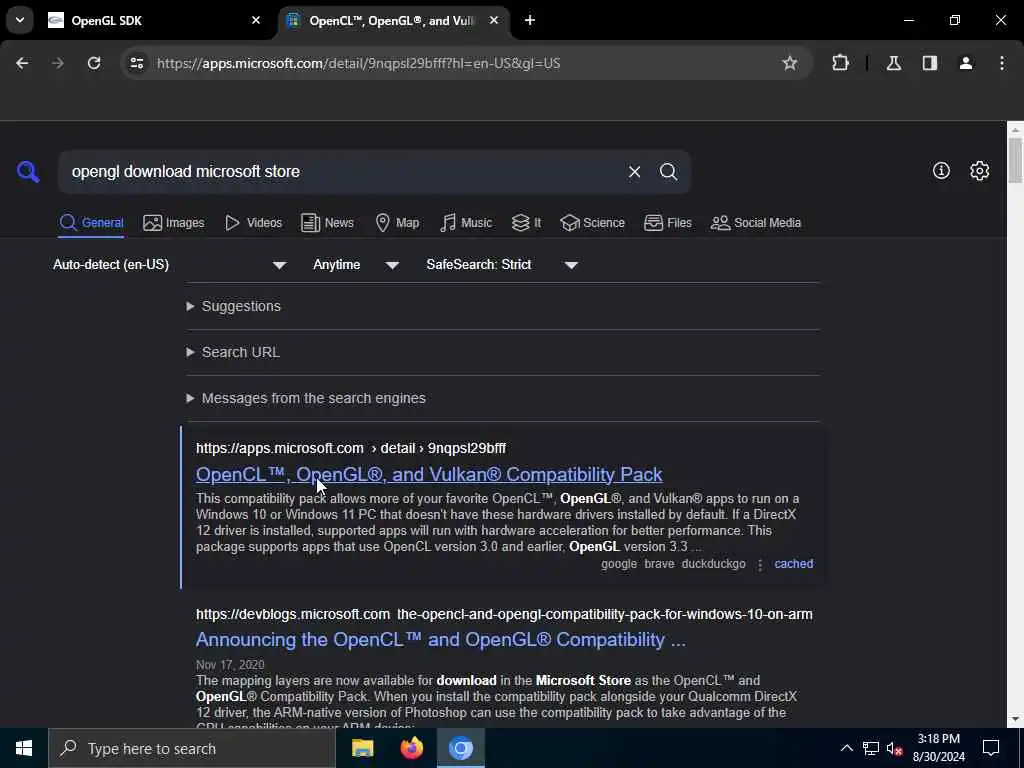Image resolution: width=1024 pixels, height=768 pixels.
Task: Clear the search query with X
Action: (634, 172)
